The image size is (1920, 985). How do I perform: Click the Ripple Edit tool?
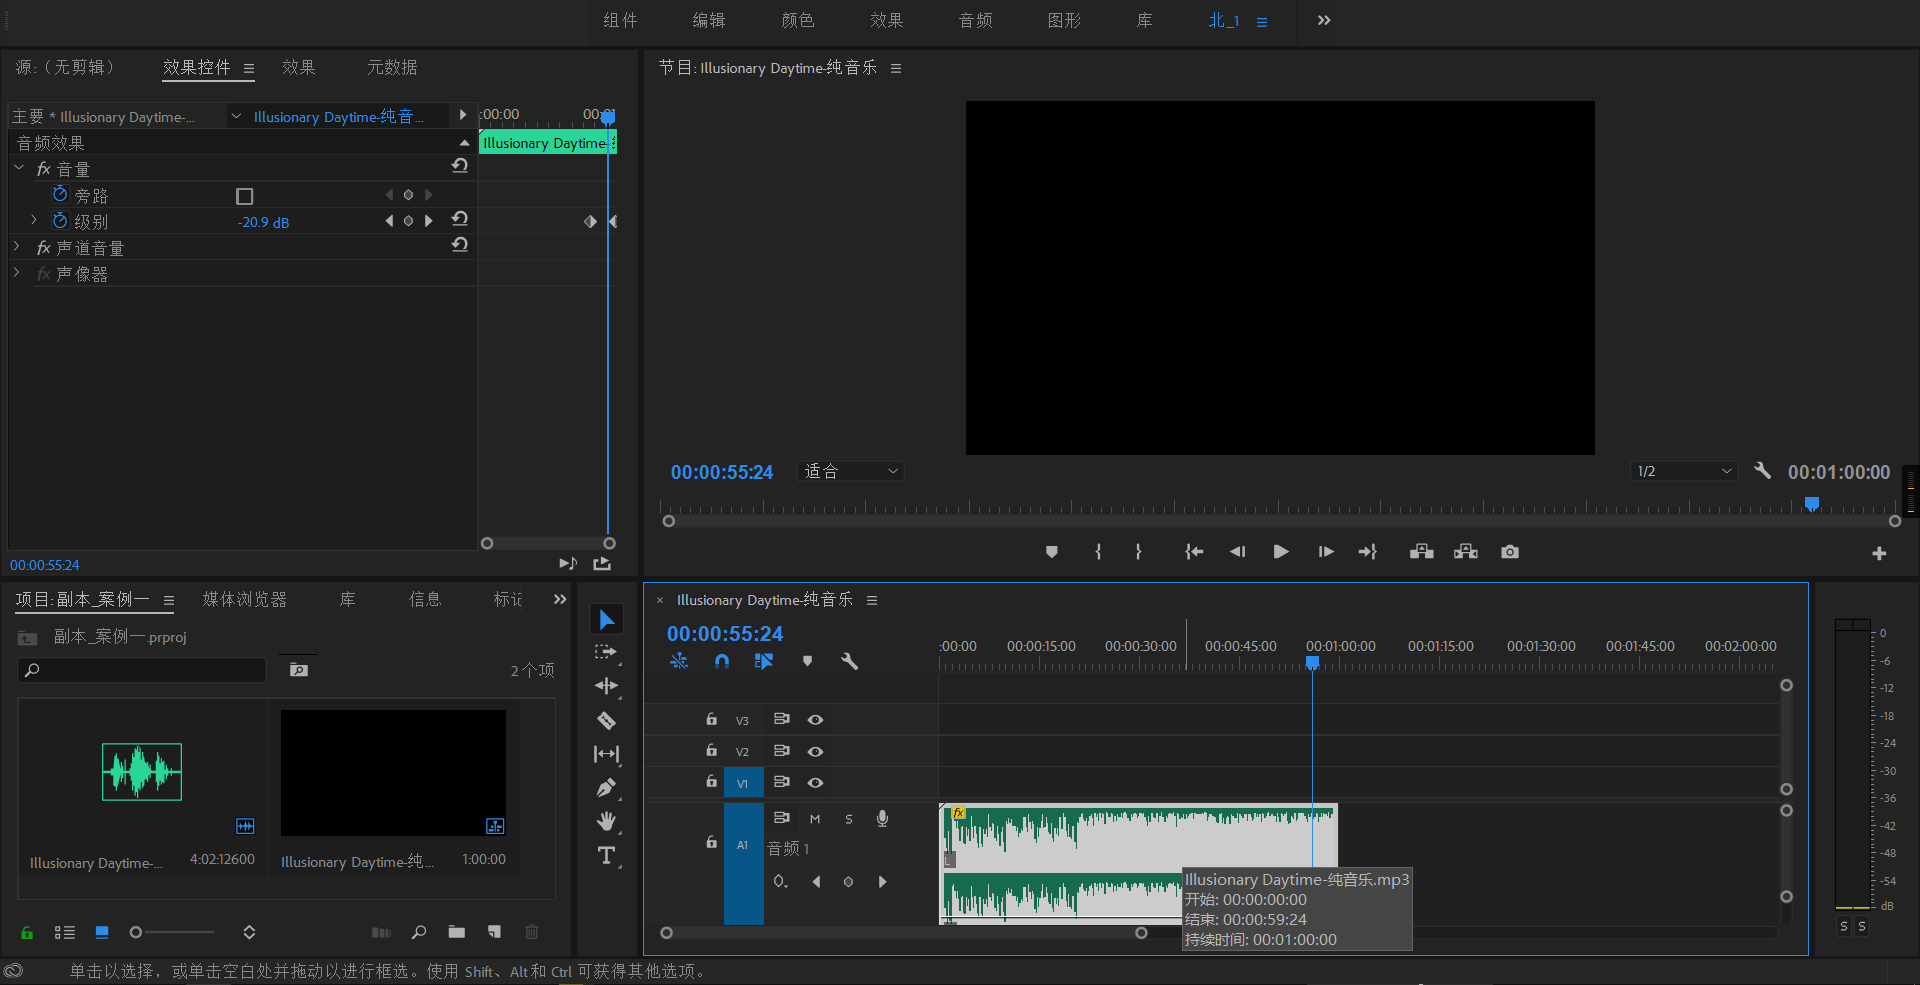pos(606,686)
